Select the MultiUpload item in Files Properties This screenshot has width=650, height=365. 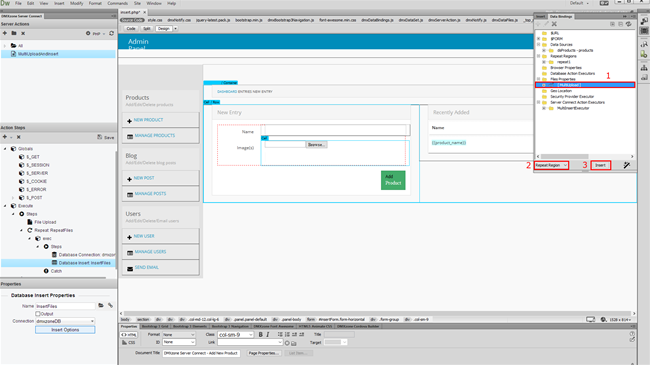pos(585,85)
